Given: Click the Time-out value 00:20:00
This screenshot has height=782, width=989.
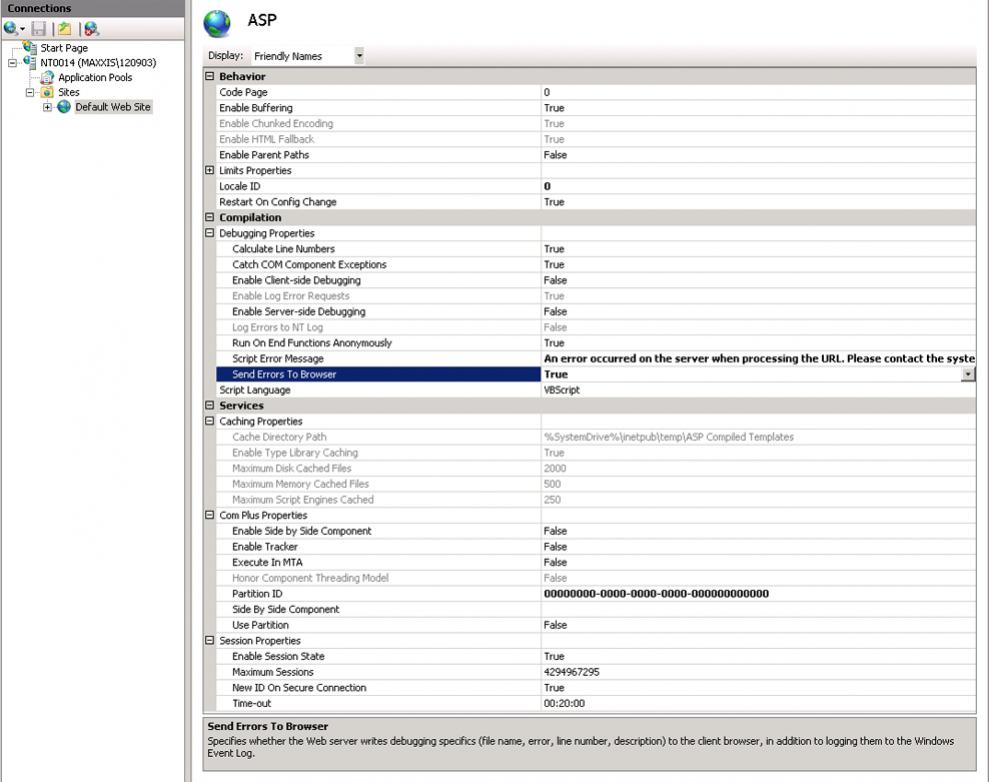Looking at the screenshot, I should click(564, 703).
